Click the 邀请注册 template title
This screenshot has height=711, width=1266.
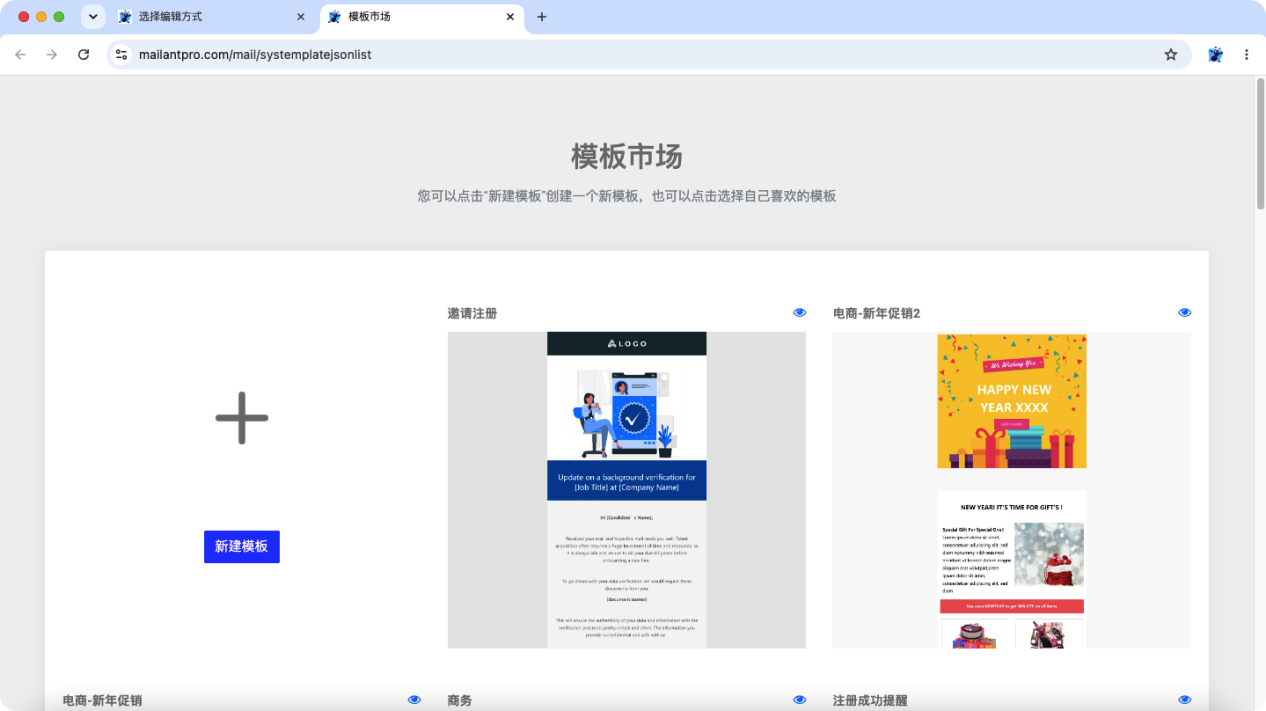tap(472, 313)
